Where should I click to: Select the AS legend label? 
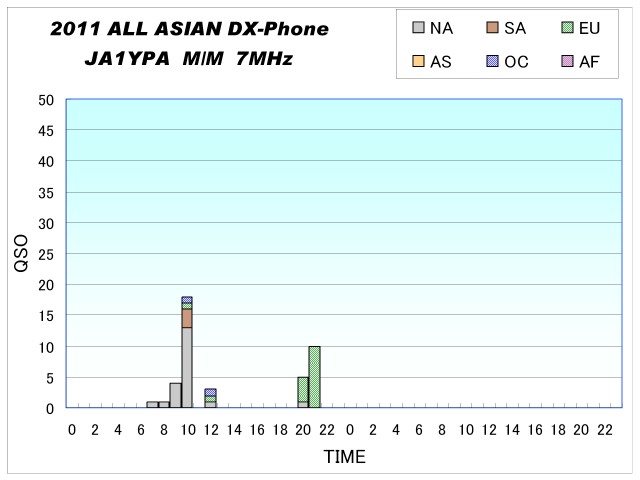tap(441, 62)
